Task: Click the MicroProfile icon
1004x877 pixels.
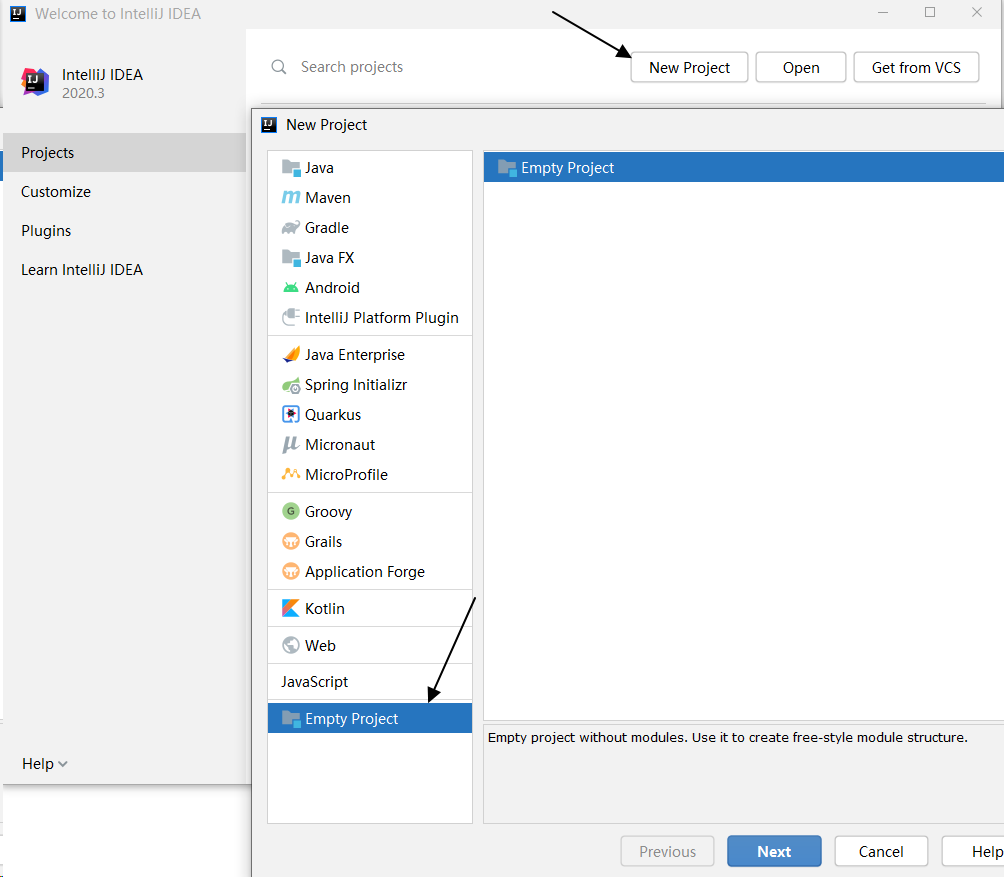Action: 291,474
